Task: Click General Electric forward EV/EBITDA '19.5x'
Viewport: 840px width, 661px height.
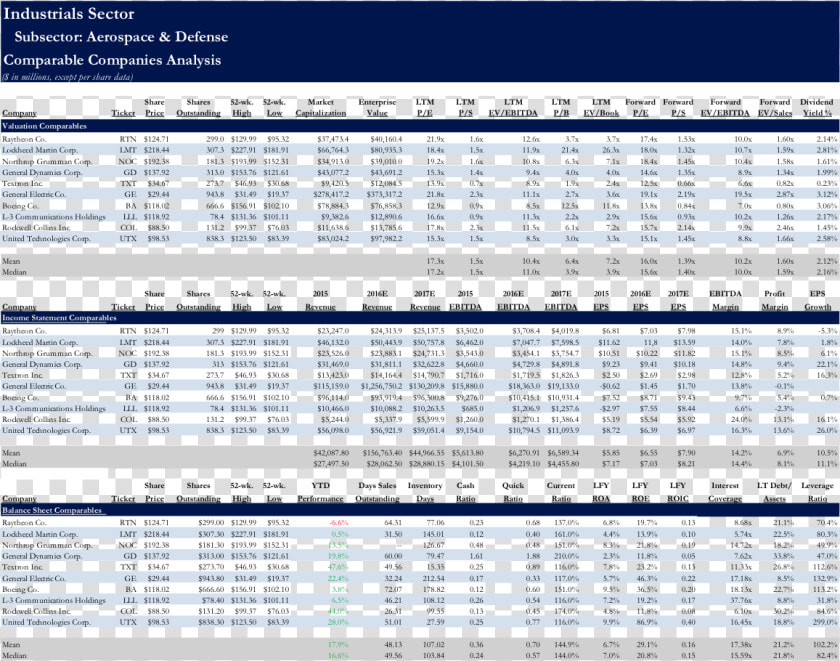Action: pos(742,194)
